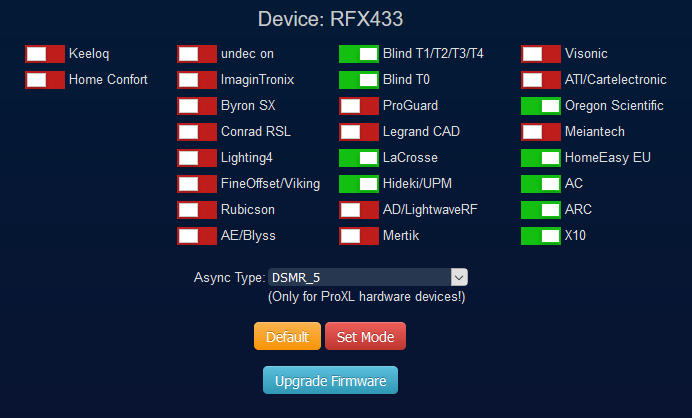Screen dimensions: 692x418
Task: Turn off HomeEasy EU protocol
Action: click(541, 158)
